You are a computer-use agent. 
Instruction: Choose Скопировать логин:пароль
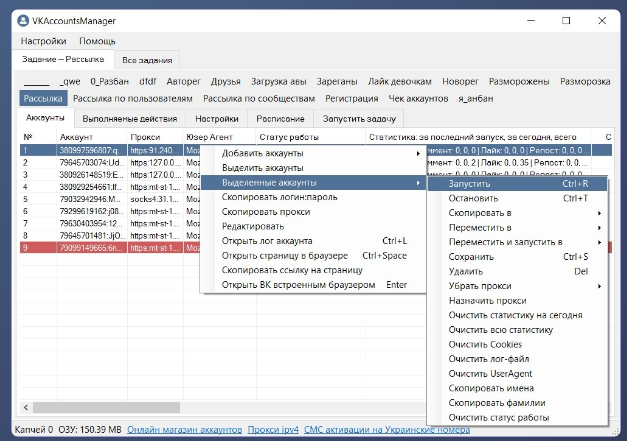pos(313,197)
